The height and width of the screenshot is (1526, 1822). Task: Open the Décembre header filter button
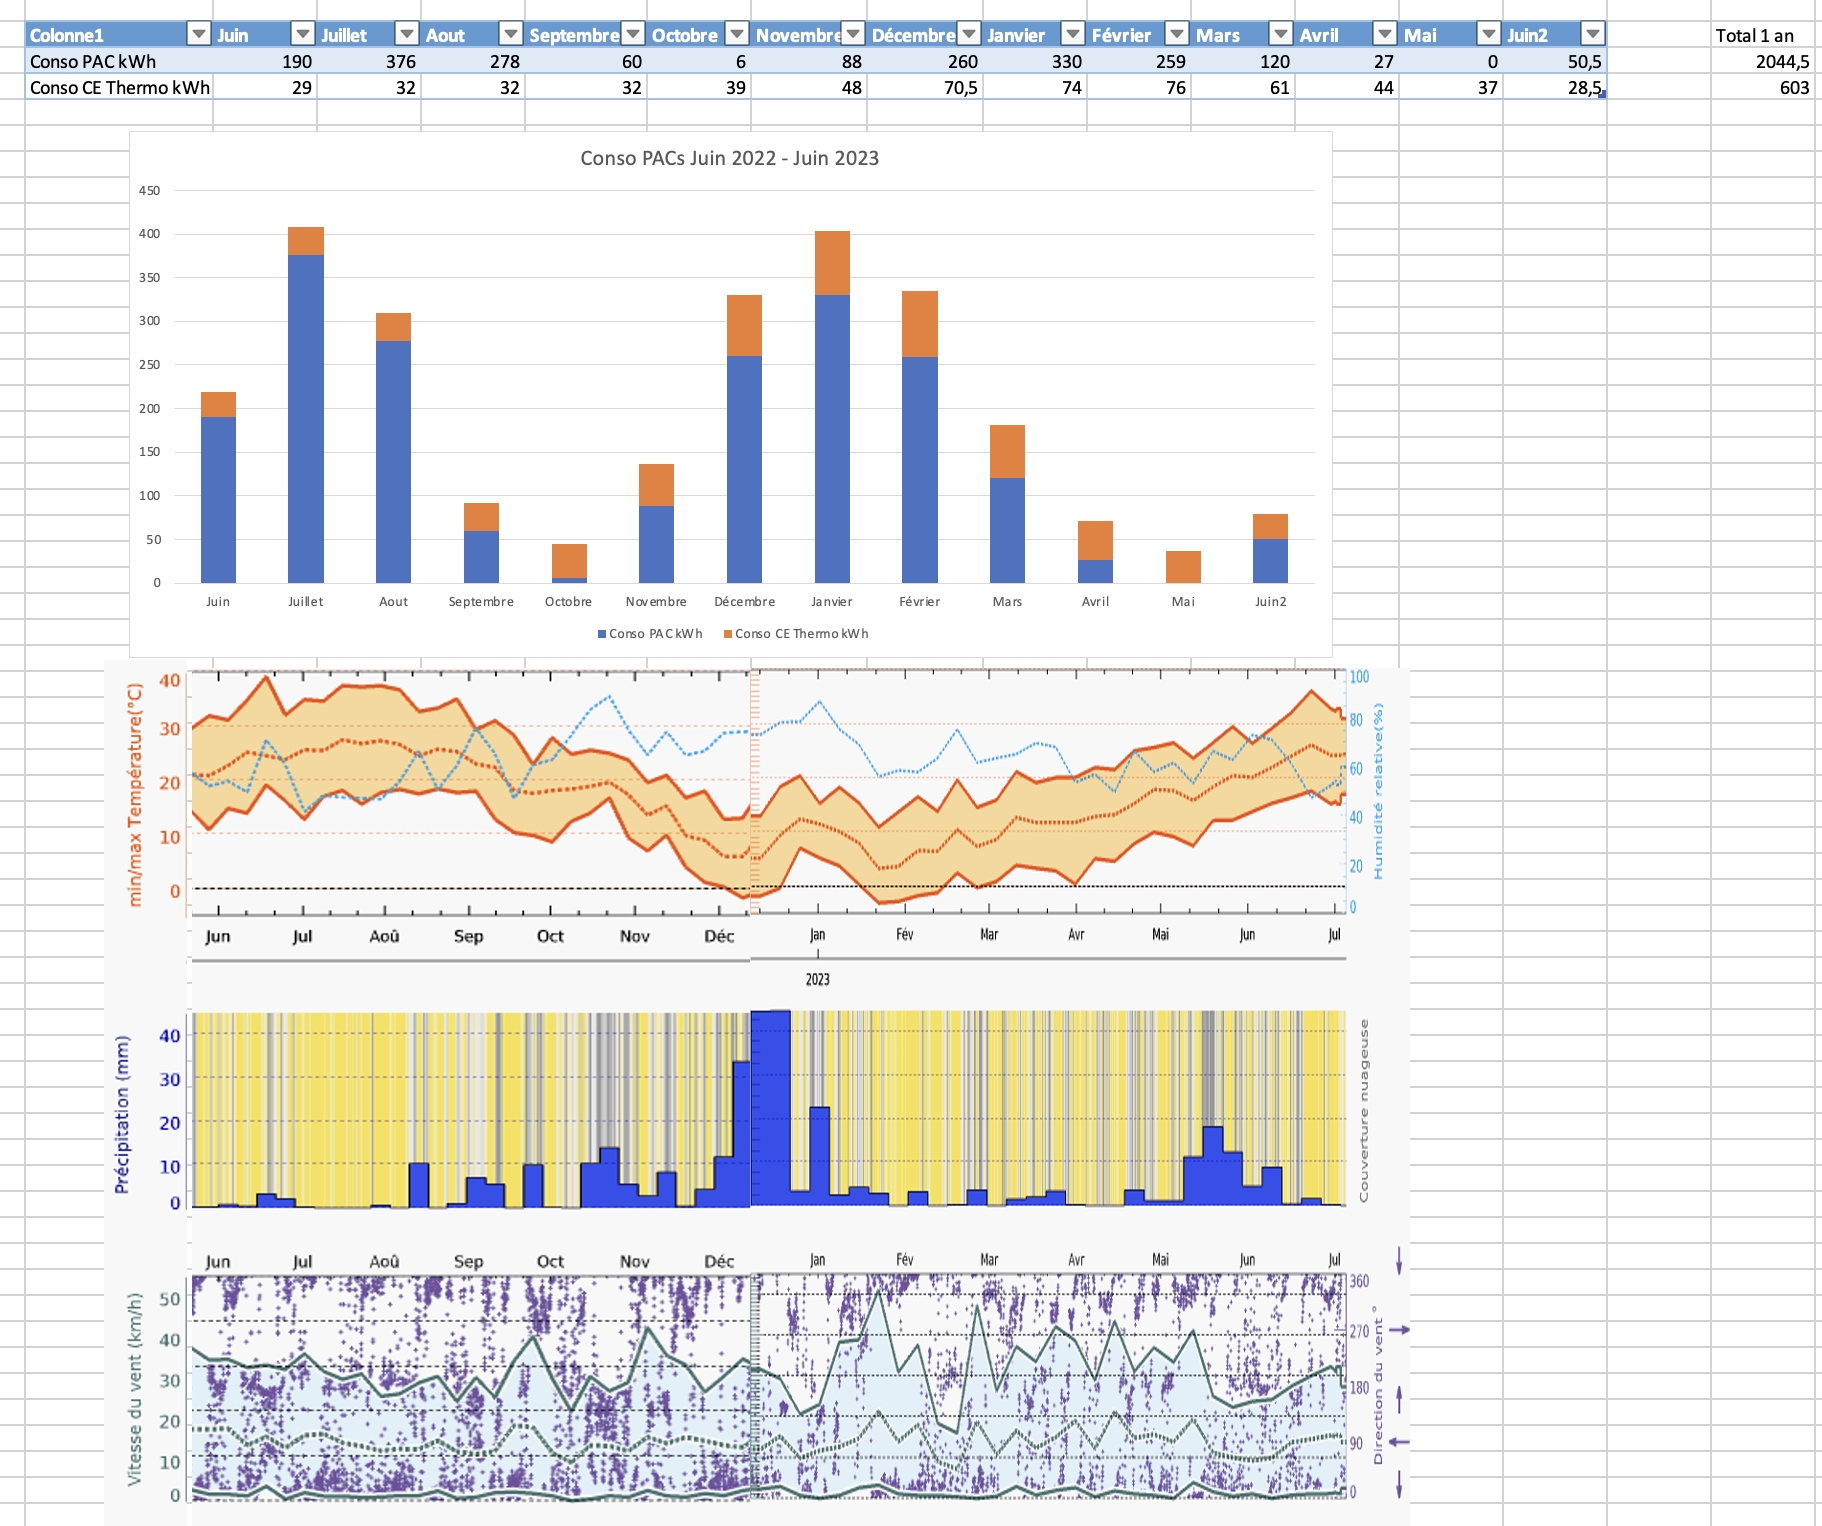click(968, 34)
